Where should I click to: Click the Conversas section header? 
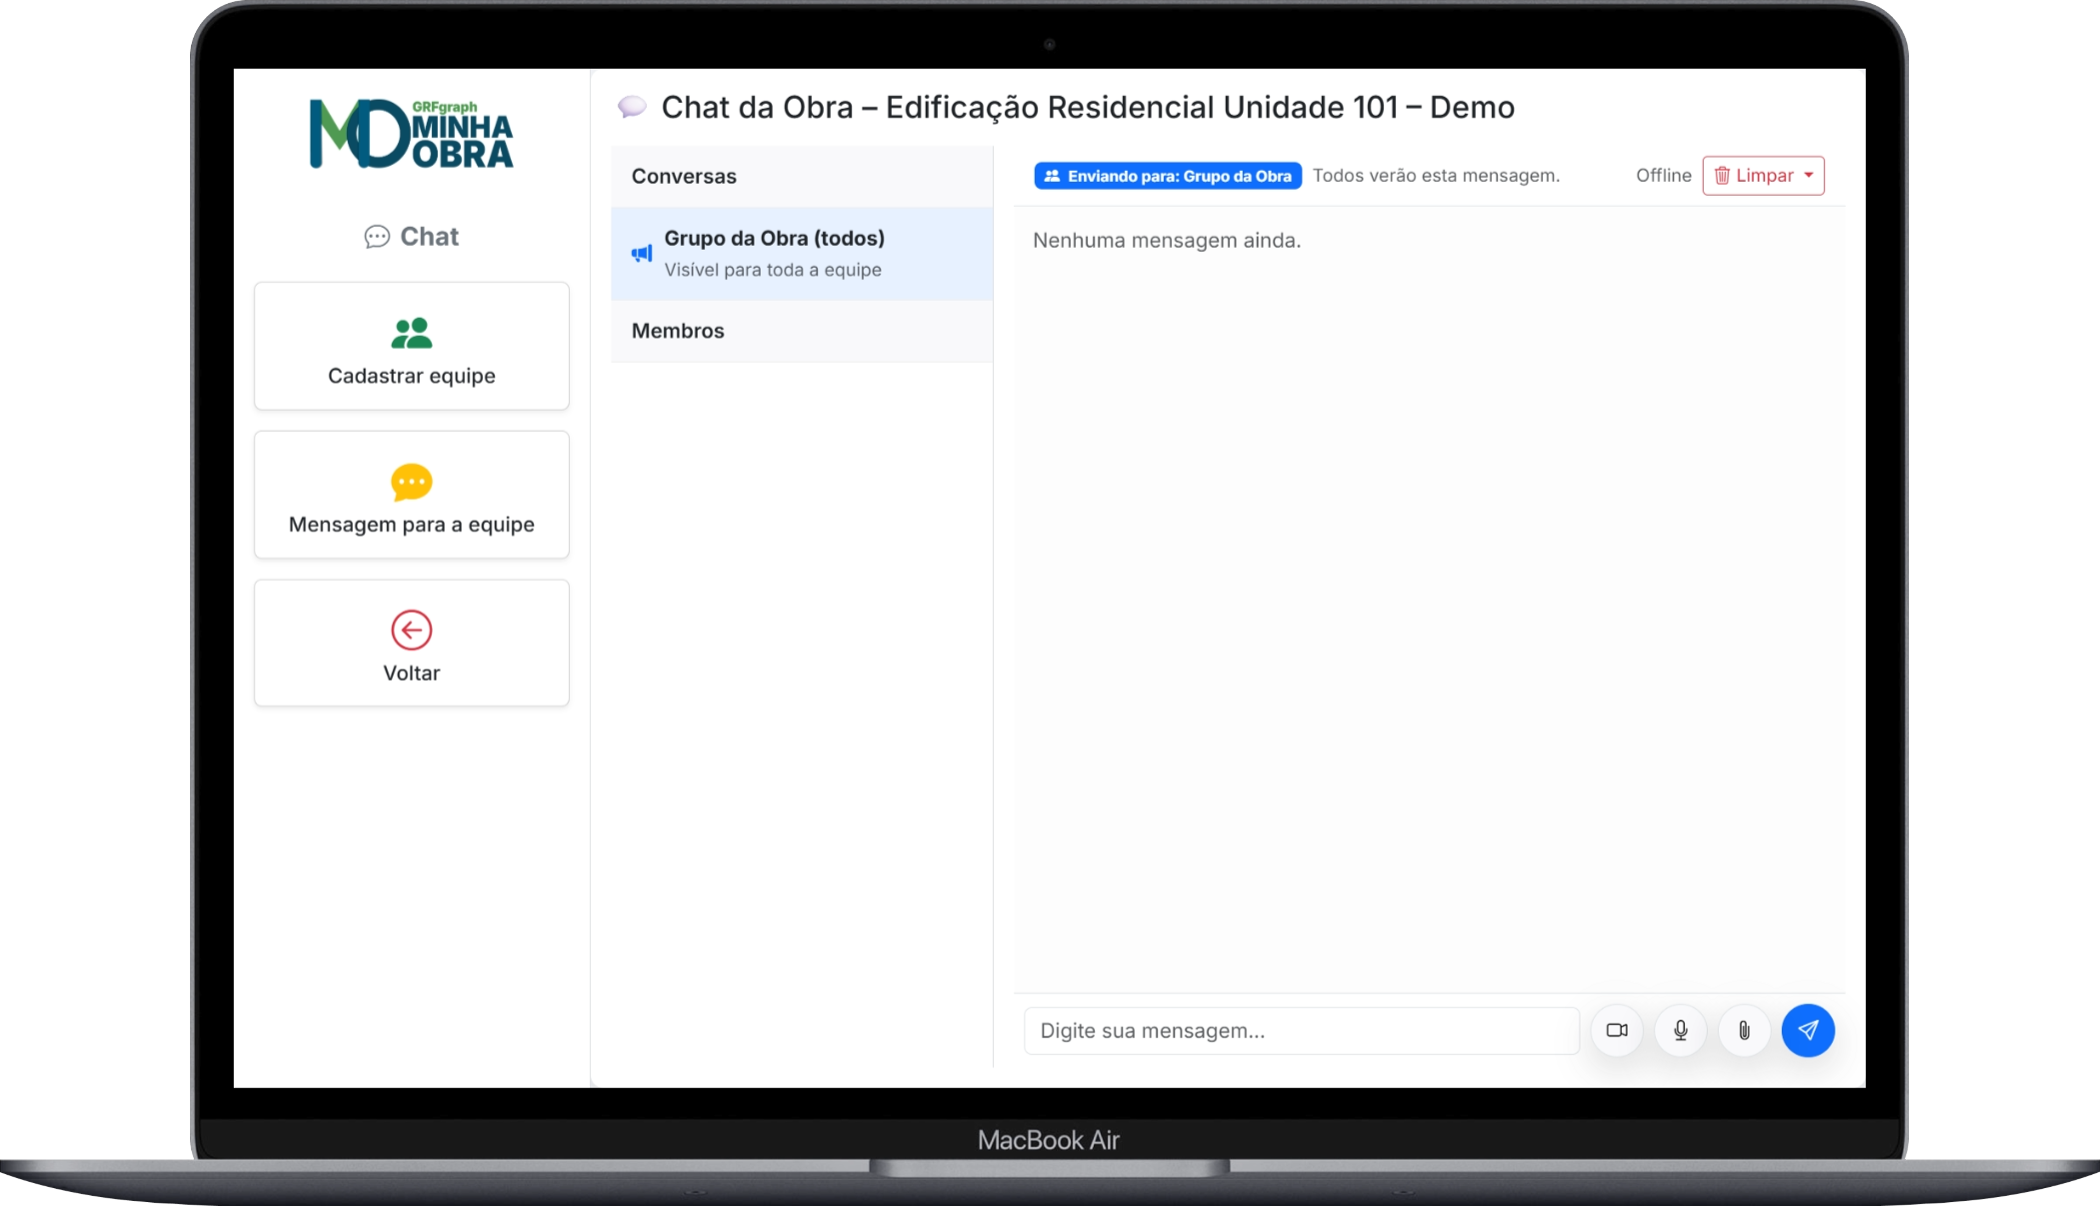pos(684,176)
